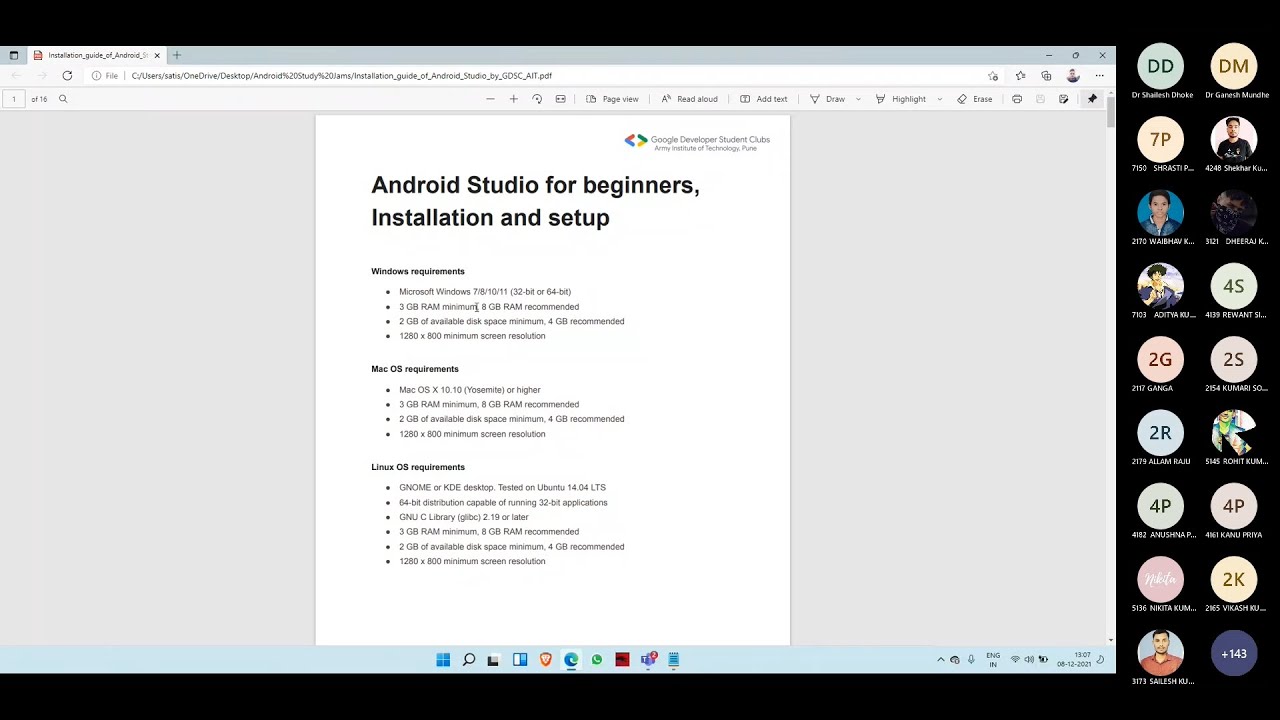Expand Draw tool color options
This screenshot has width=1280, height=720.
click(858, 99)
